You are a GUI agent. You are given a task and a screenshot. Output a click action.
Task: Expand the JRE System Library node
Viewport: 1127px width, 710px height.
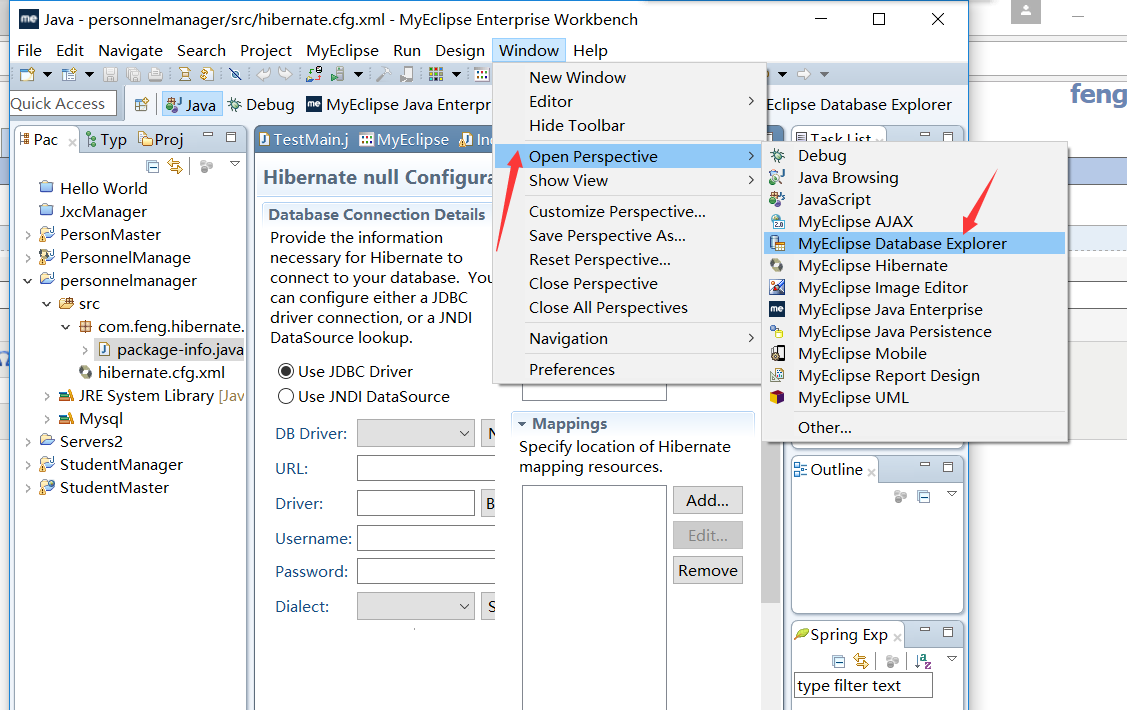coord(47,396)
